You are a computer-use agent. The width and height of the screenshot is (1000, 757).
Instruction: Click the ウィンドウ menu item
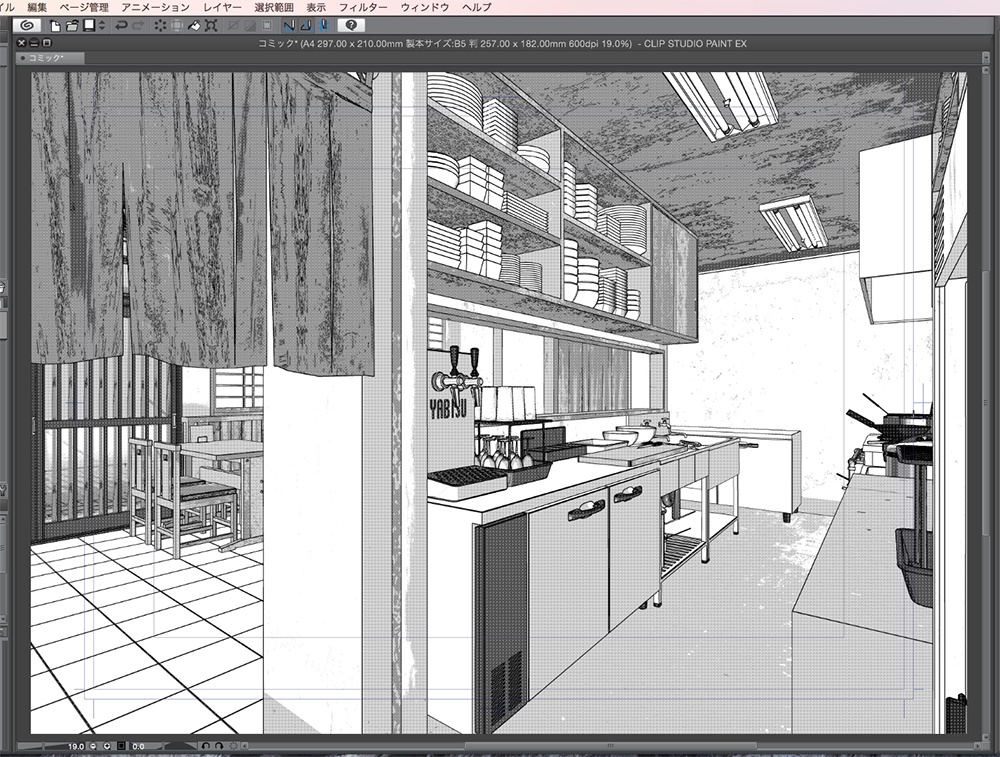tap(425, 7)
